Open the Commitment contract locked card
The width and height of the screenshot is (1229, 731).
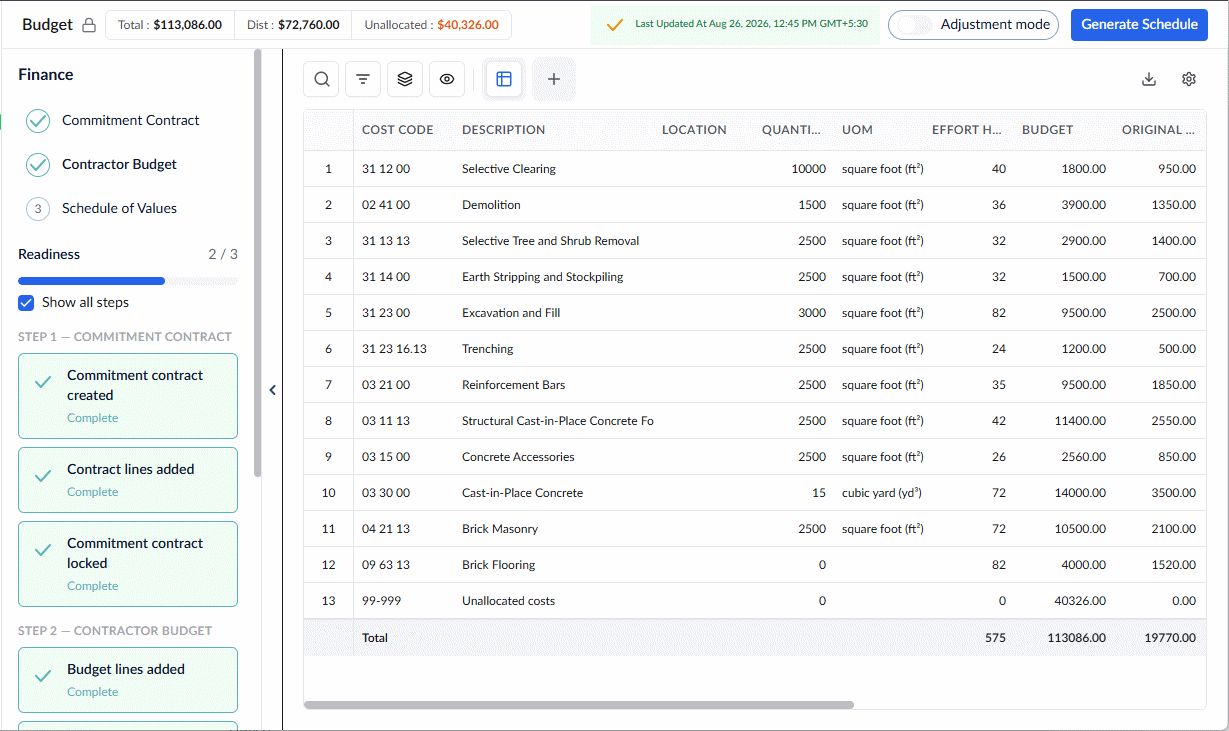[x=128, y=564]
